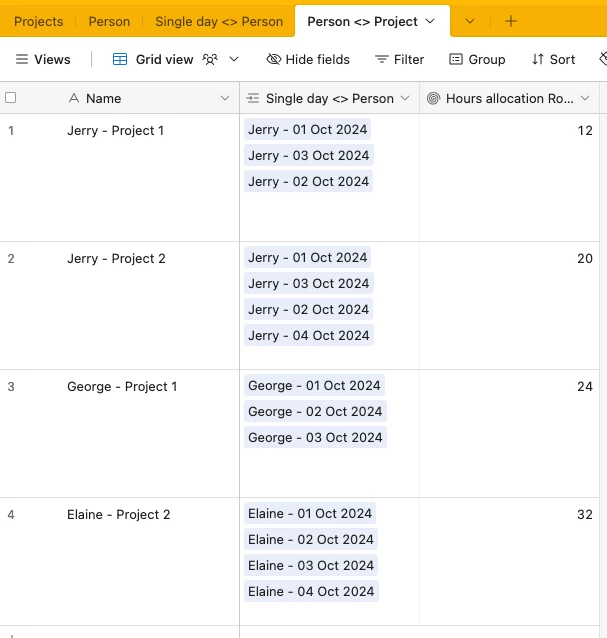Screen dimensions: 607x638
Task: Open the Elaine - 03 Oct 2024 chip
Action: click(311, 566)
